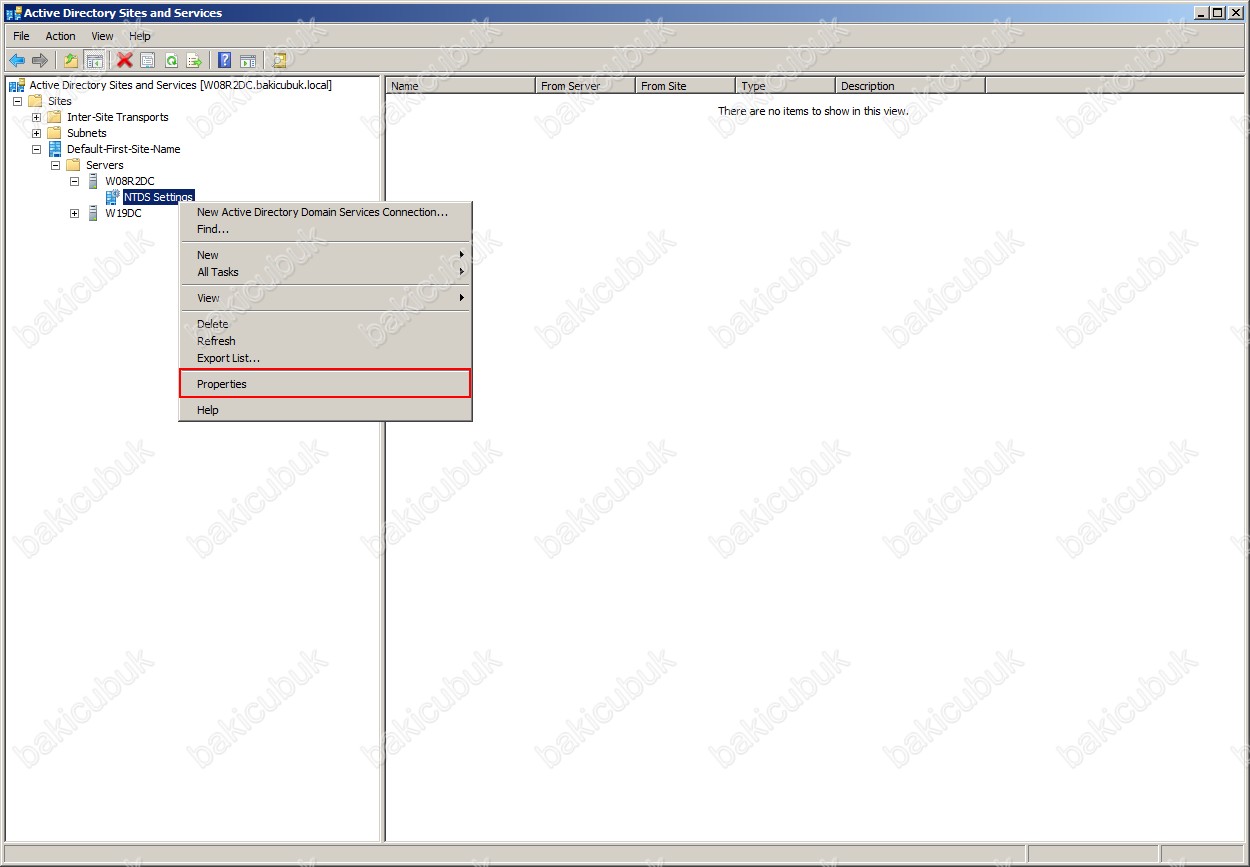Click the Find toolbar icon
The image size is (1250, 867).
coord(279,61)
